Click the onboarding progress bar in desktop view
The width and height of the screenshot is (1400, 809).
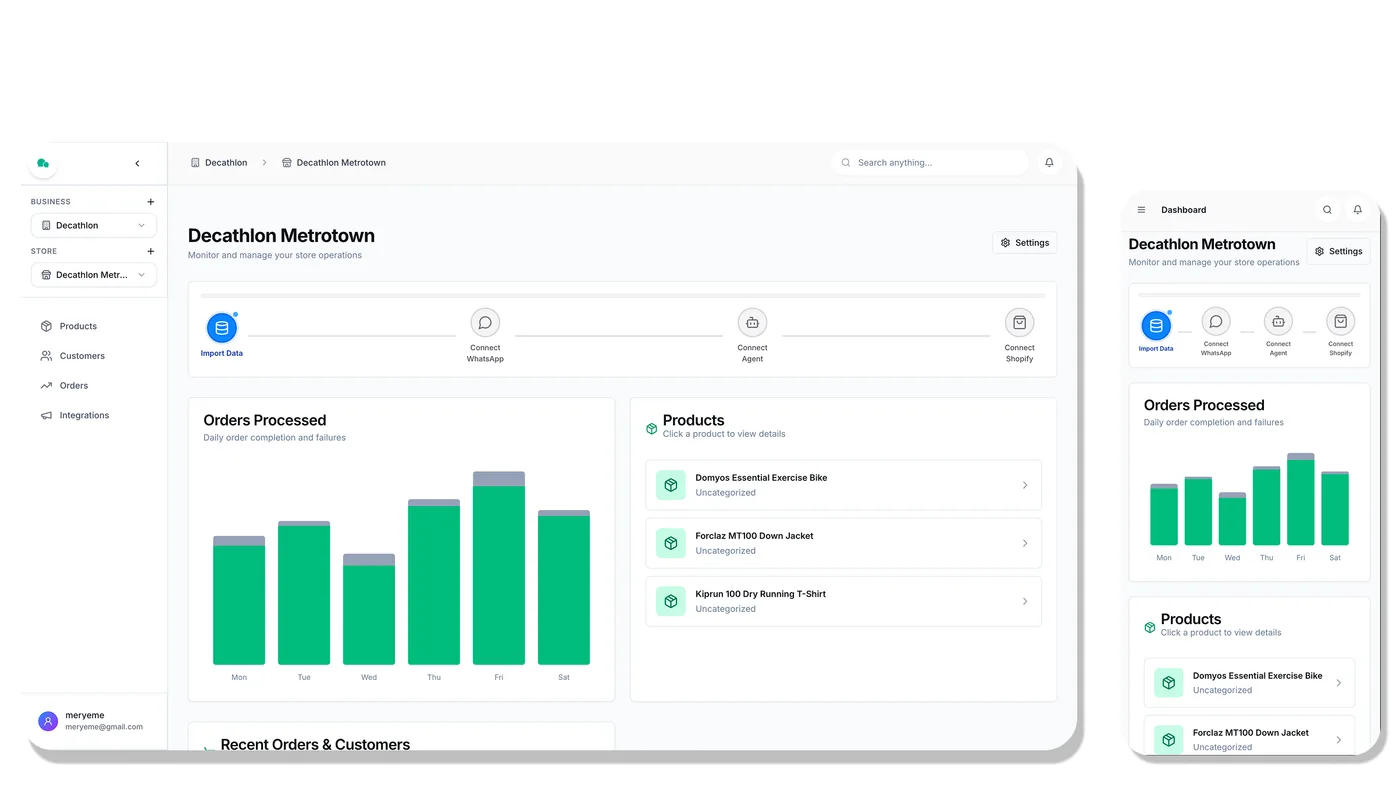623,296
